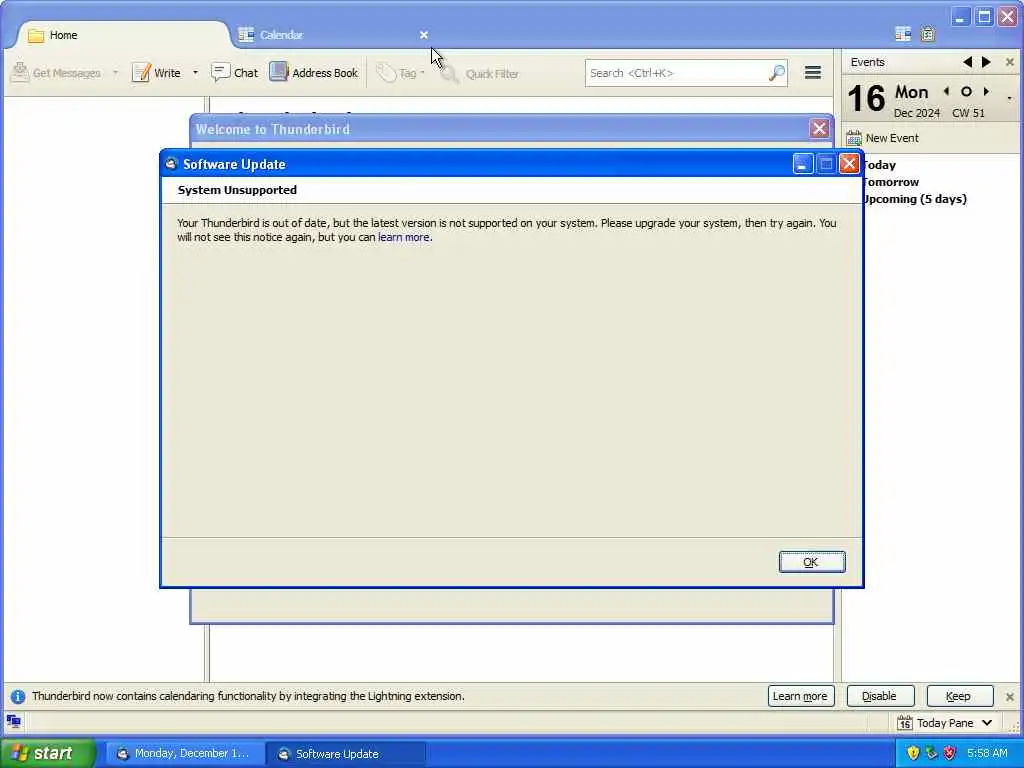
Task: Click New Event in today pane
Action: click(x=882, y=138)
